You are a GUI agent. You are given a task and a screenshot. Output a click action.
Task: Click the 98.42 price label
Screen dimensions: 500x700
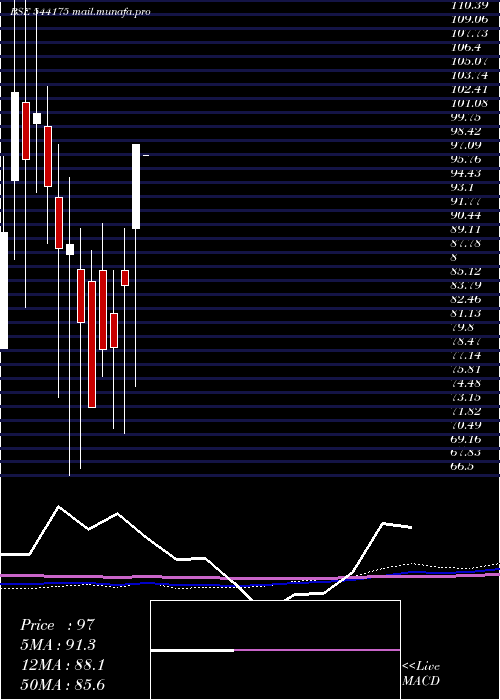(466, 131)
